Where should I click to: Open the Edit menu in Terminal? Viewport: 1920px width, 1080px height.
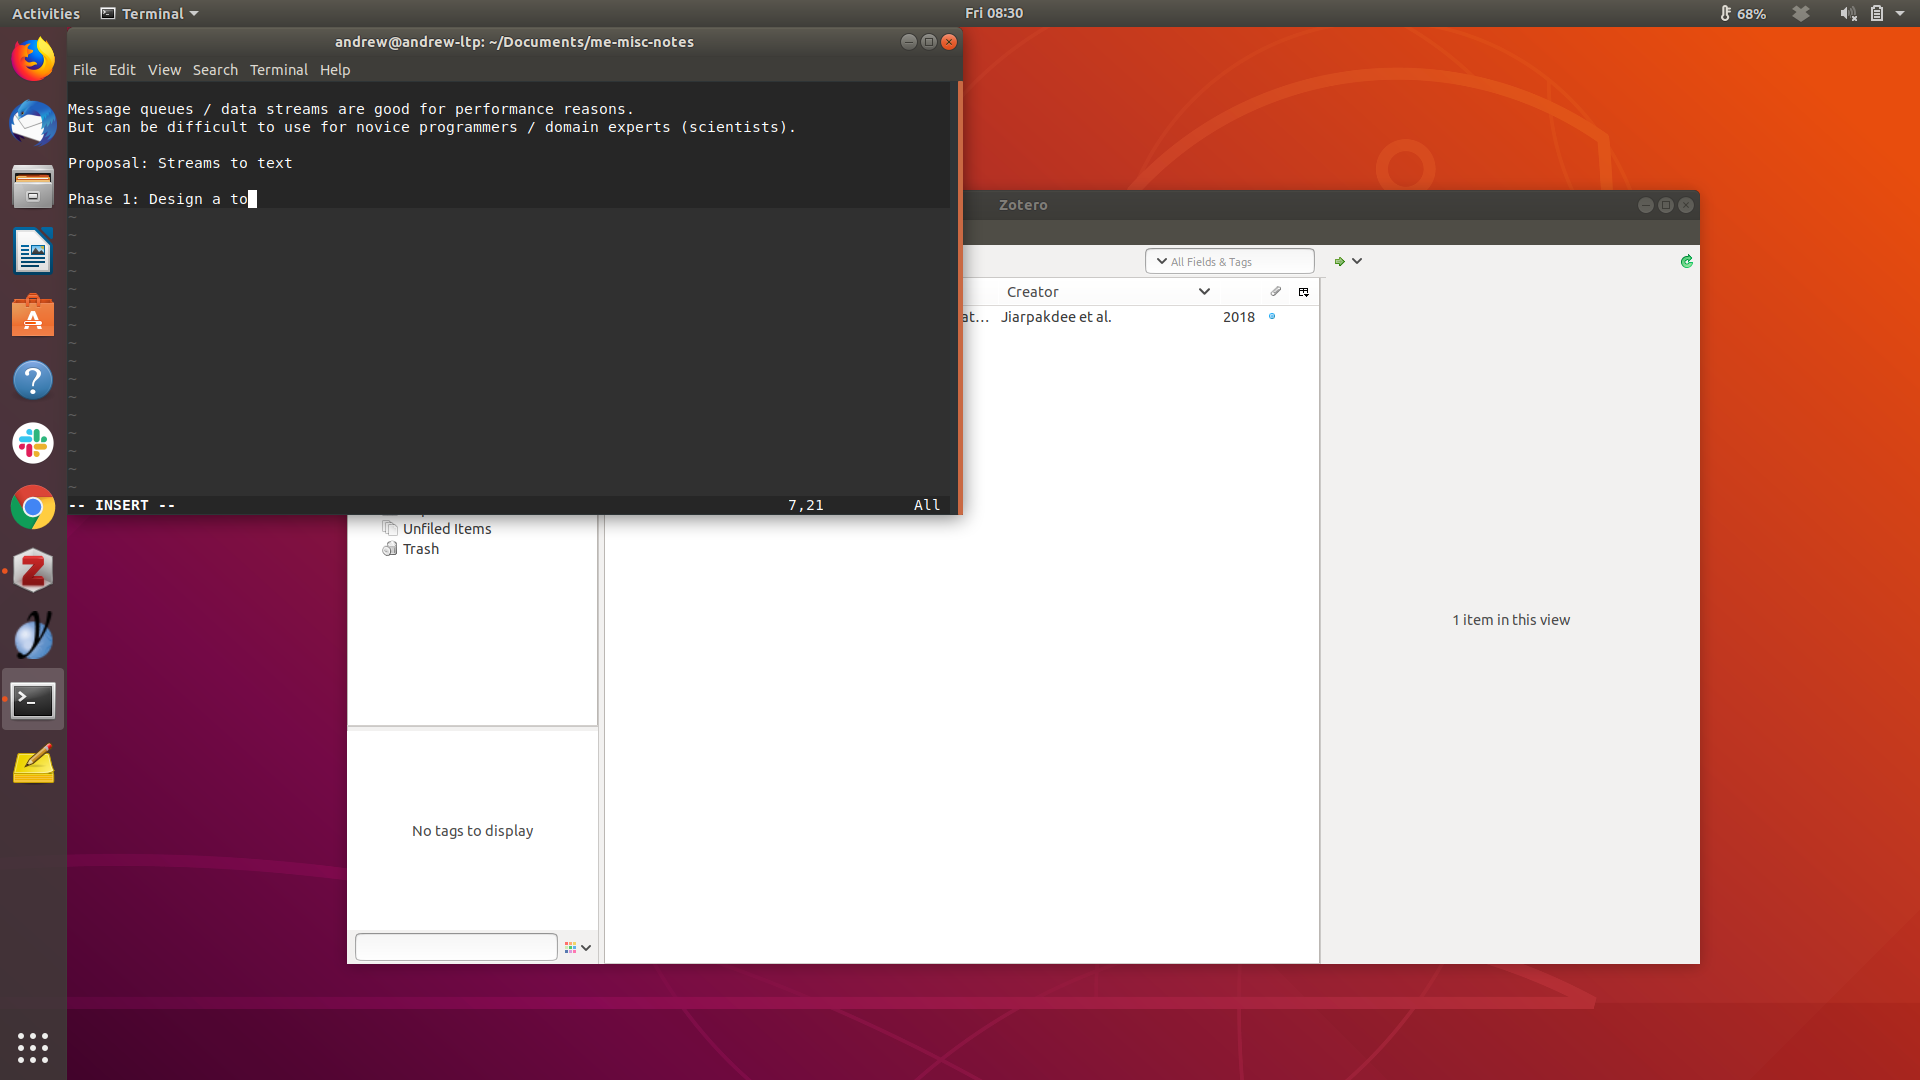click(122, 70)
